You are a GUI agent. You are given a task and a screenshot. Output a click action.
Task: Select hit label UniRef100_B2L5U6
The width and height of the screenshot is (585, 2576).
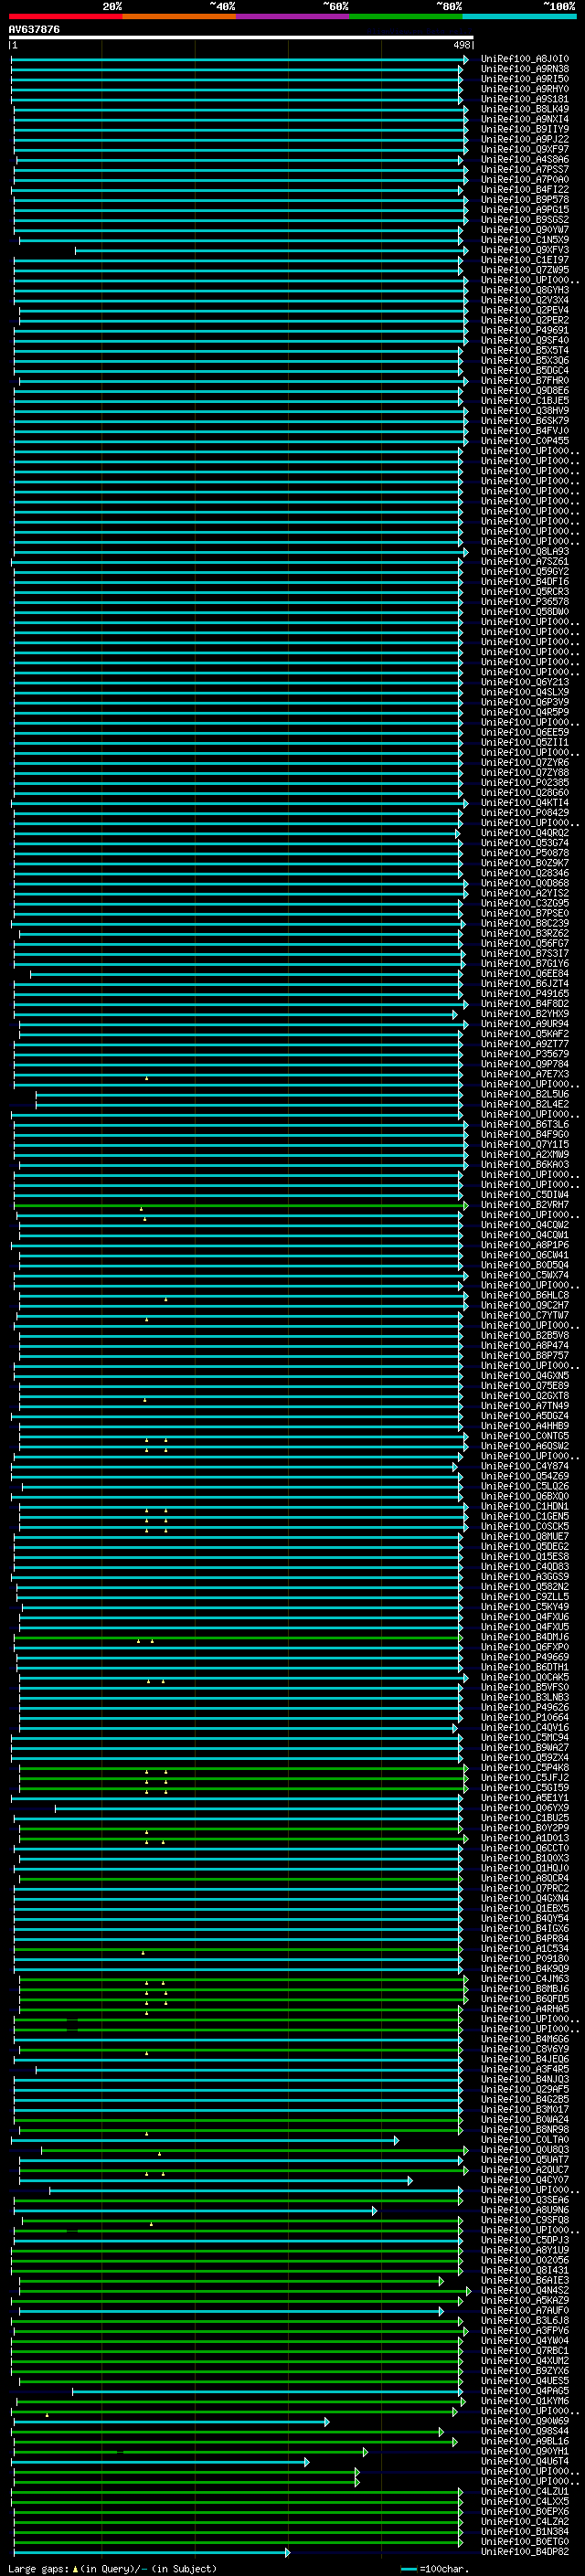pos(525,1094)
